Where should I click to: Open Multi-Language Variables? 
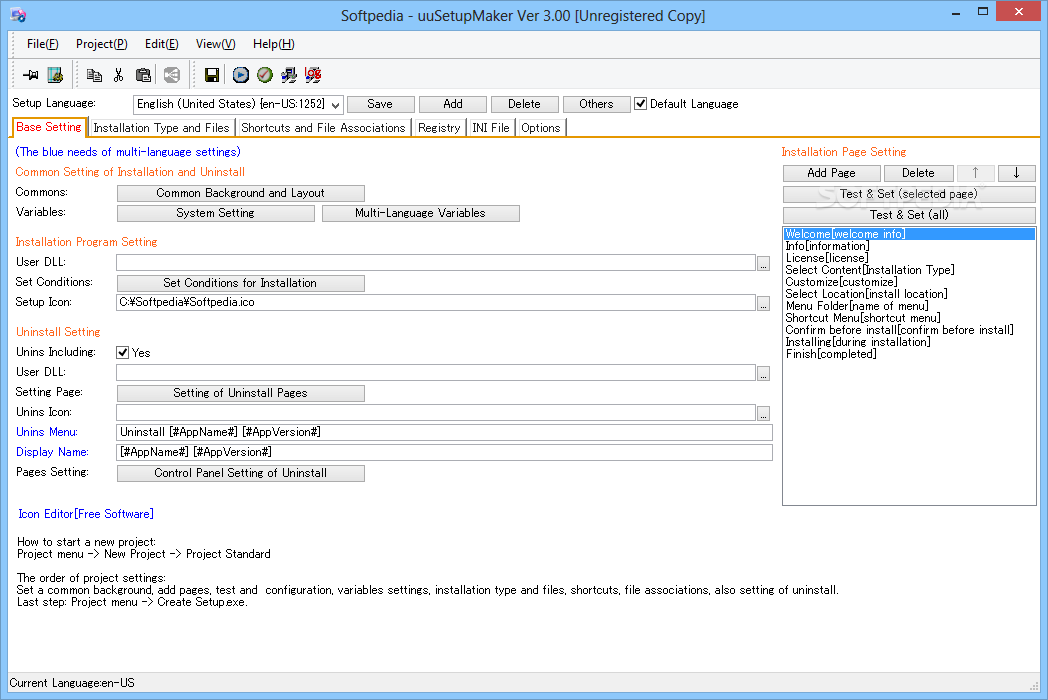(420, 213)
